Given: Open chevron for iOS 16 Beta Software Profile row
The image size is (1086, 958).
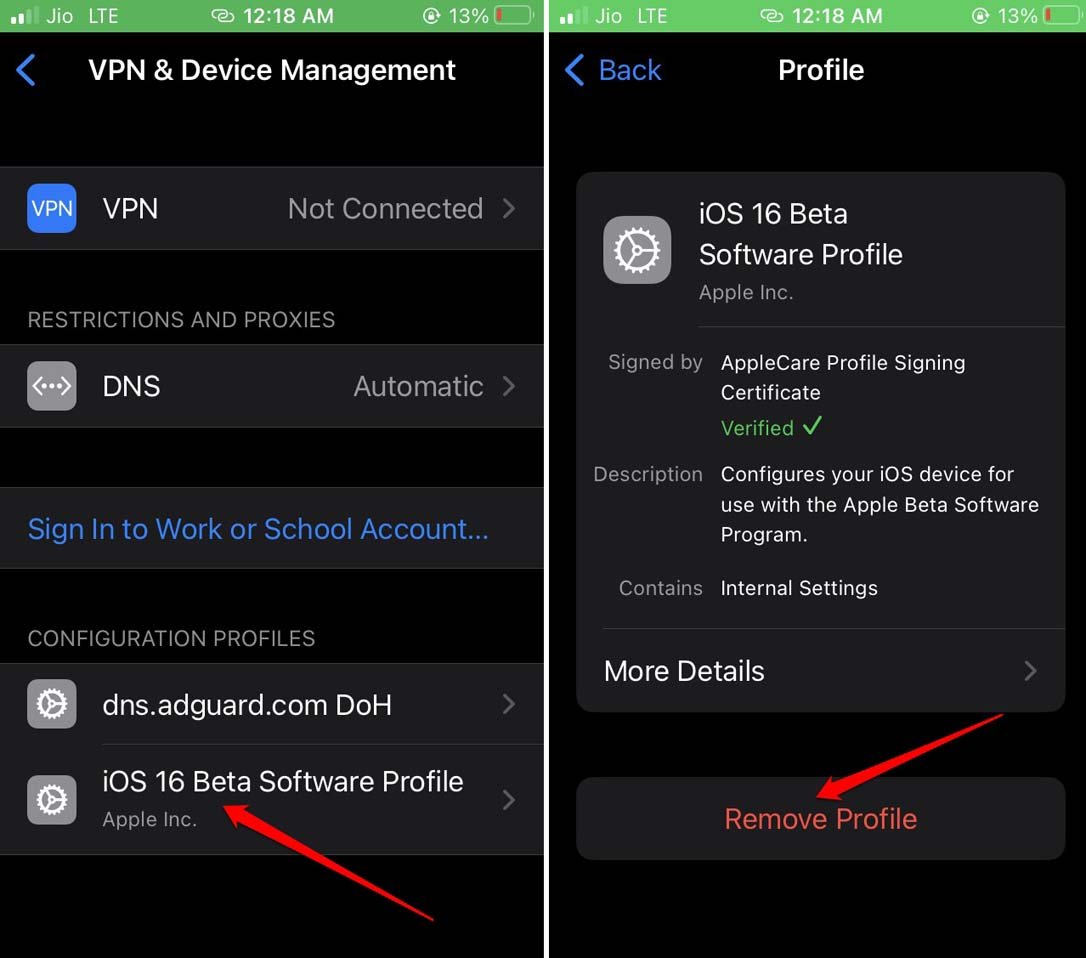Looking at the screenshot, I should click(x=509, y=799).
